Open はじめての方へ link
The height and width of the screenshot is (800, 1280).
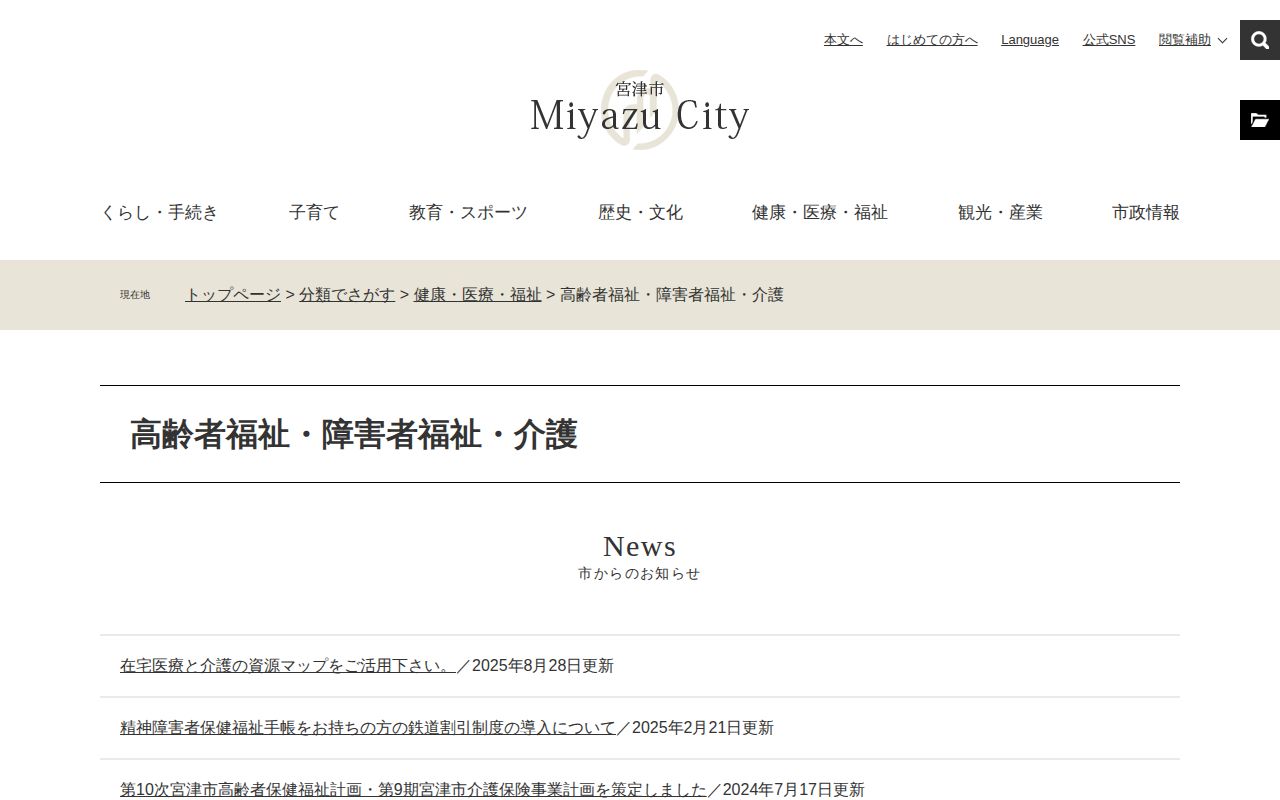[932, 40]
